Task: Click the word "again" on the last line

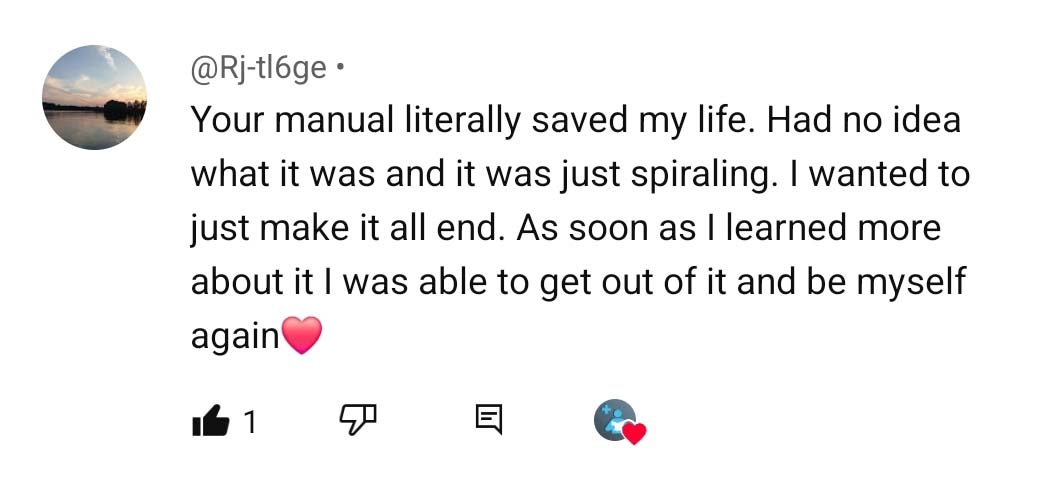Action: (235, 336)
